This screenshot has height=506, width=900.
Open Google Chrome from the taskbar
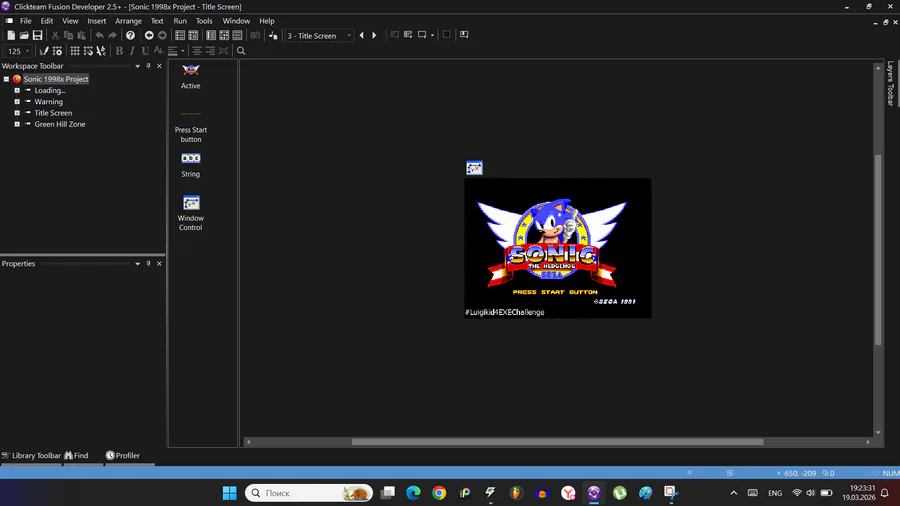click(439, 493)
